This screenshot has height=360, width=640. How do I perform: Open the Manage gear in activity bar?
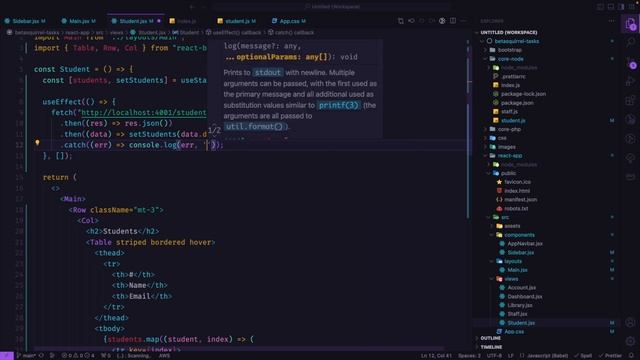click(631, 341)
